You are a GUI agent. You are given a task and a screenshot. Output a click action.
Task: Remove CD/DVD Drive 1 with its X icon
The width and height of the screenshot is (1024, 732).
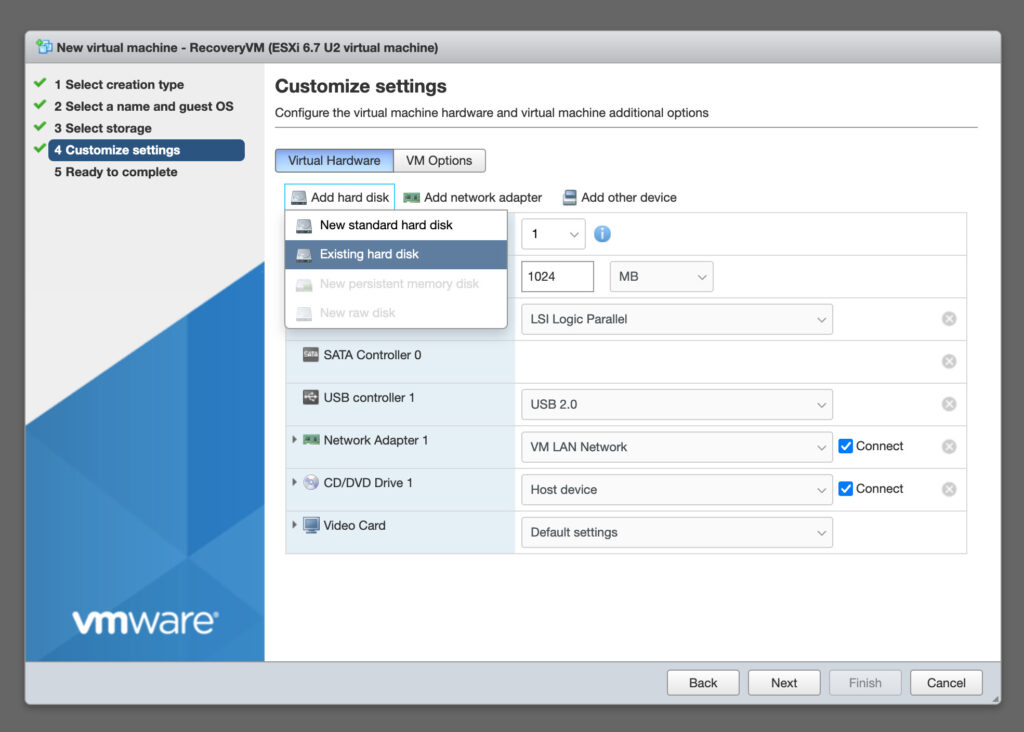(x=949, y=489)
